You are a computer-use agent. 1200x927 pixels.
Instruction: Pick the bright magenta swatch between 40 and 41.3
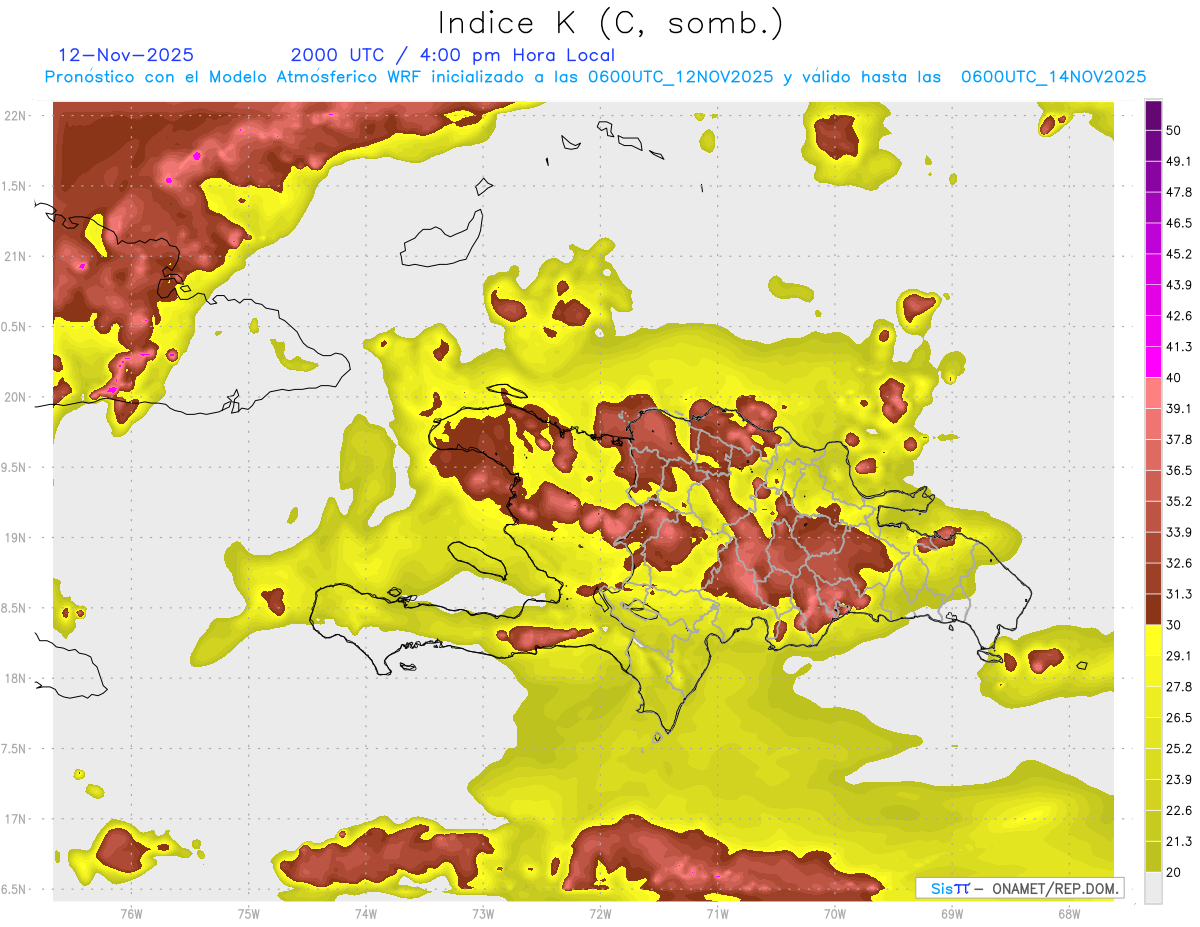(x=1154, y=362)
